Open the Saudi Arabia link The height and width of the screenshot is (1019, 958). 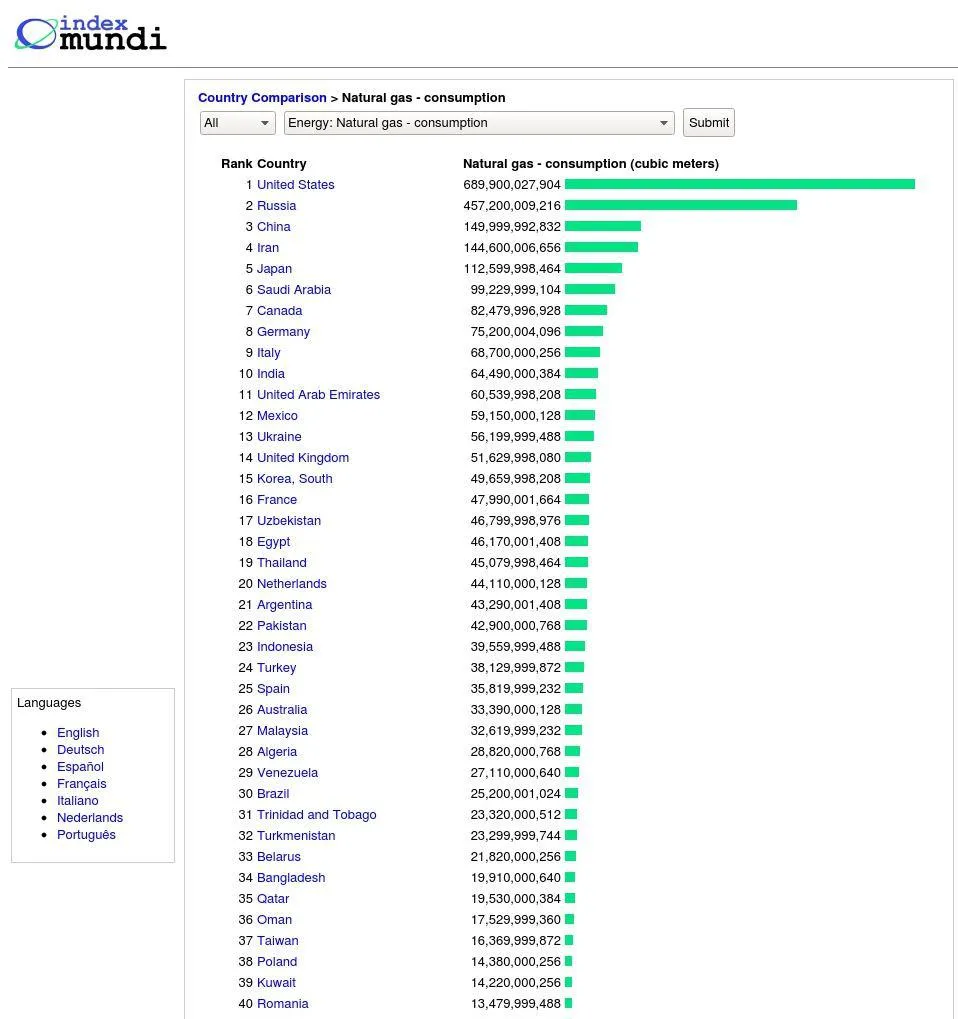pos(294,290)
